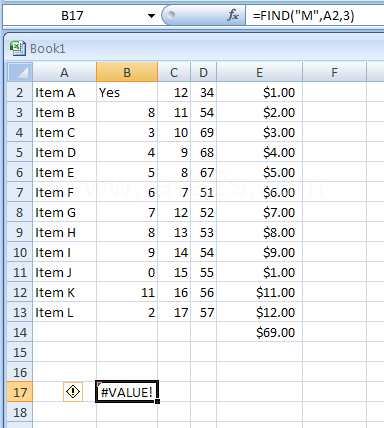Click the fill handle of cell B17
Screen dimensions: 384x428
pos(157,401)
